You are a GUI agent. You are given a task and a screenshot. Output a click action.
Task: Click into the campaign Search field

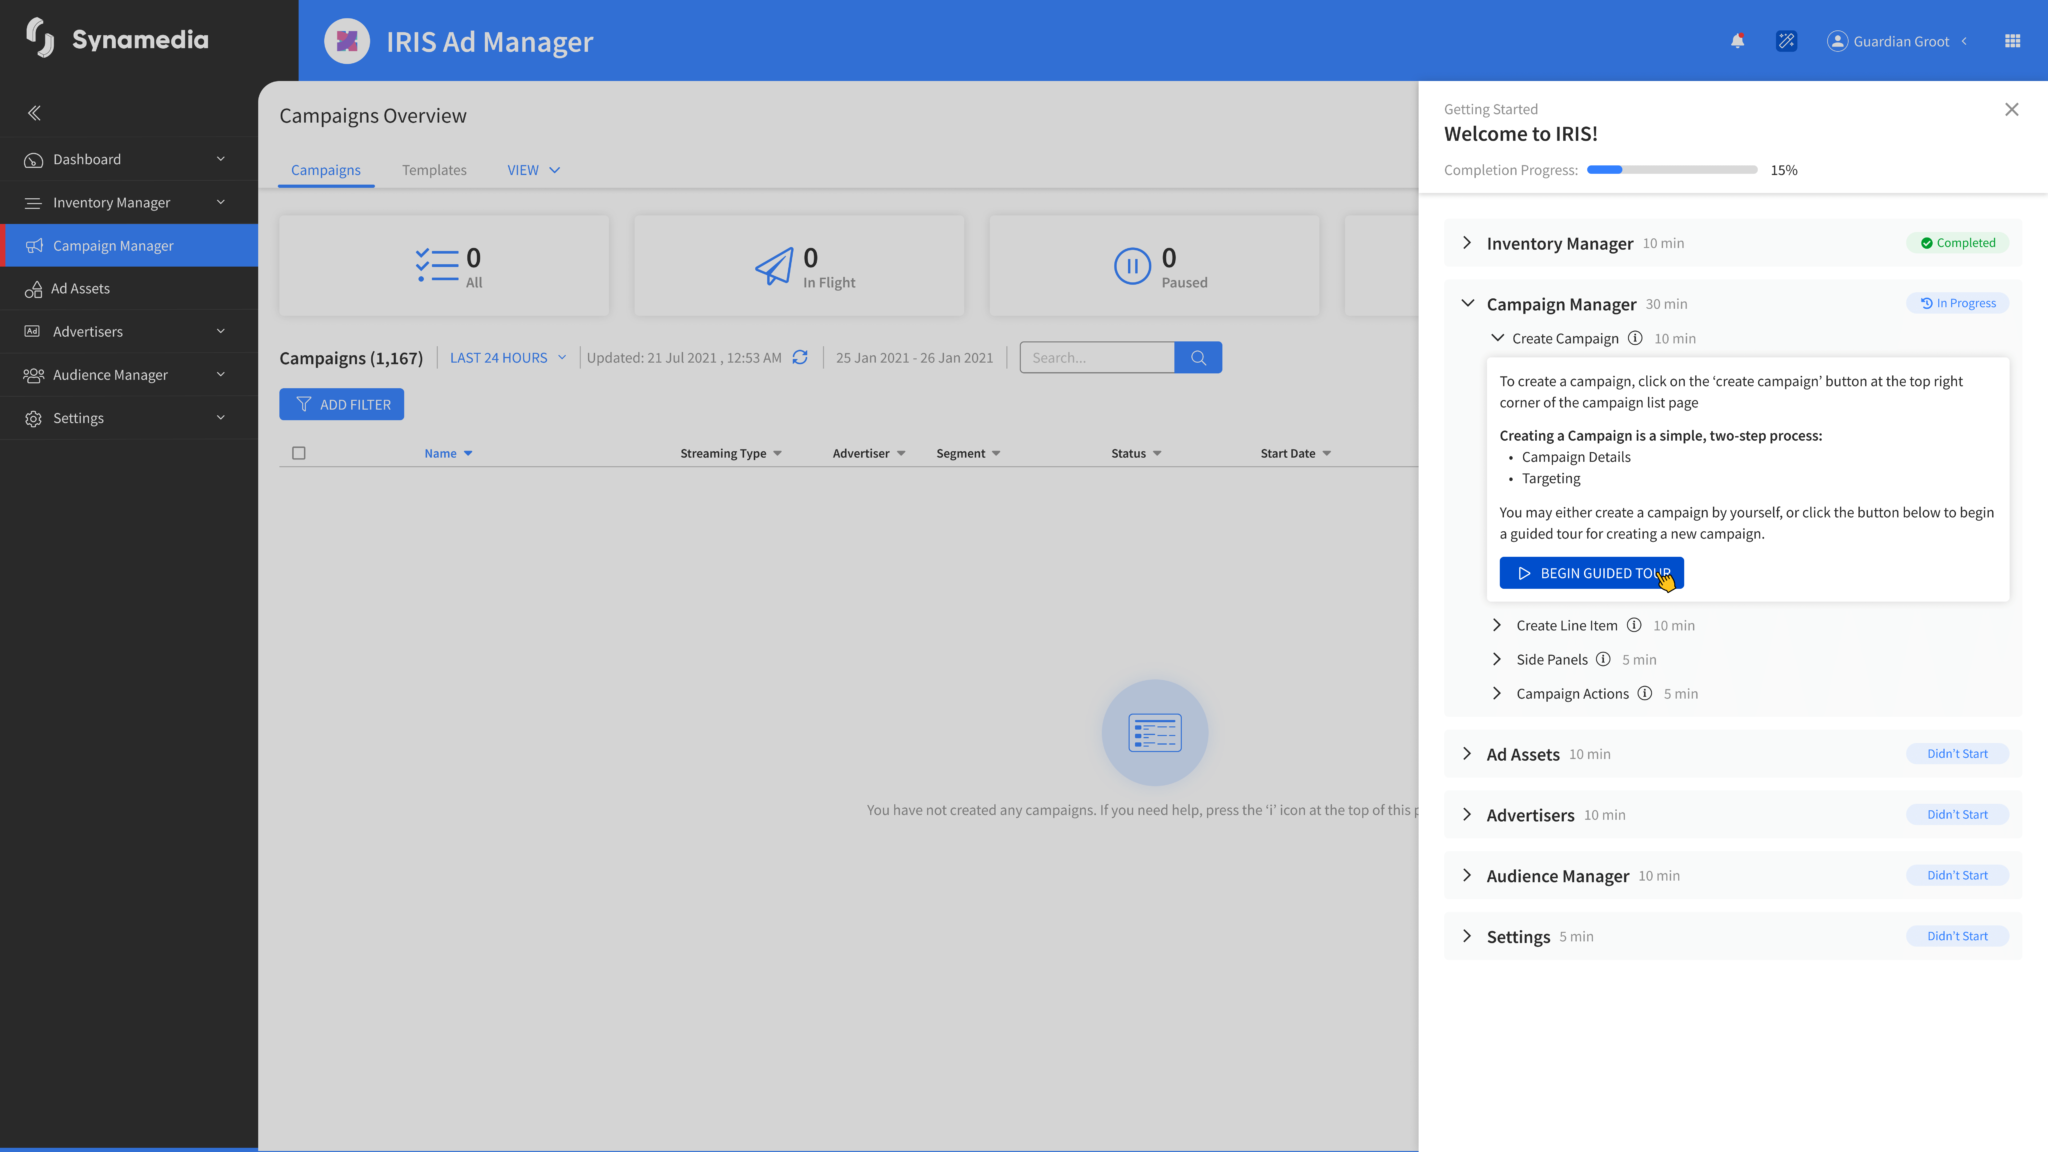point(1097,357)
